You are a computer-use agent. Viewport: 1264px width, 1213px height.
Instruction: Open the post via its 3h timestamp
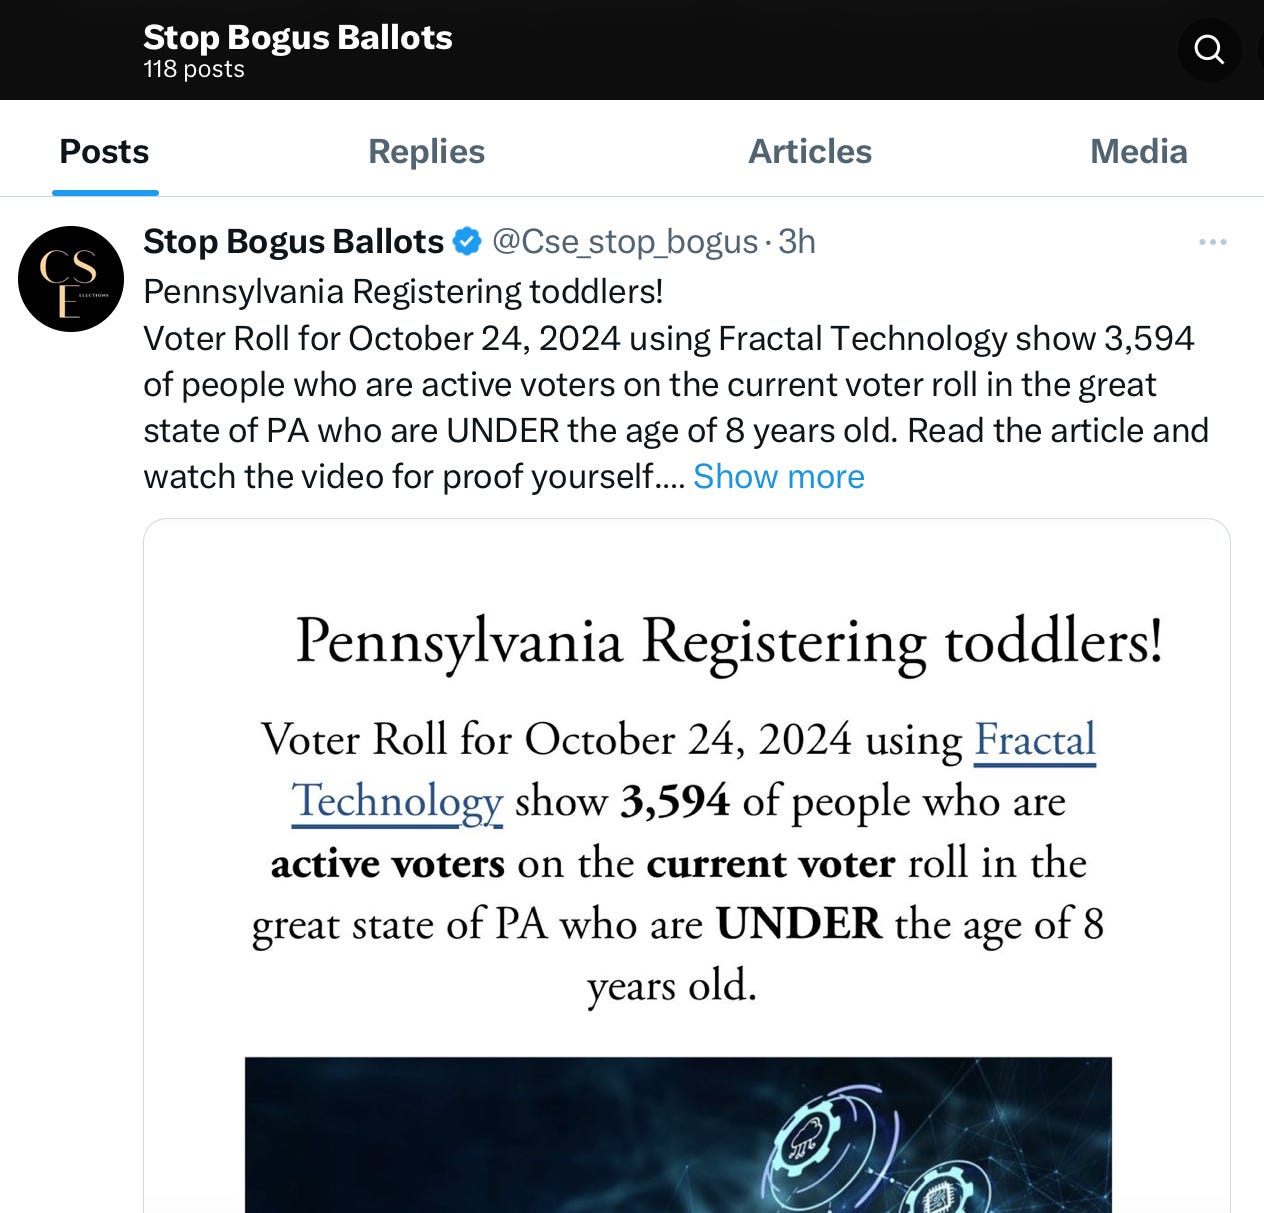click(x=797, y=242)
